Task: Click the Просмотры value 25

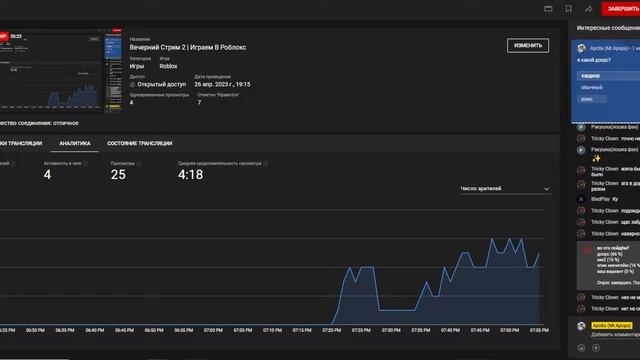Action: pyautogui.click(x=118, y=175)
